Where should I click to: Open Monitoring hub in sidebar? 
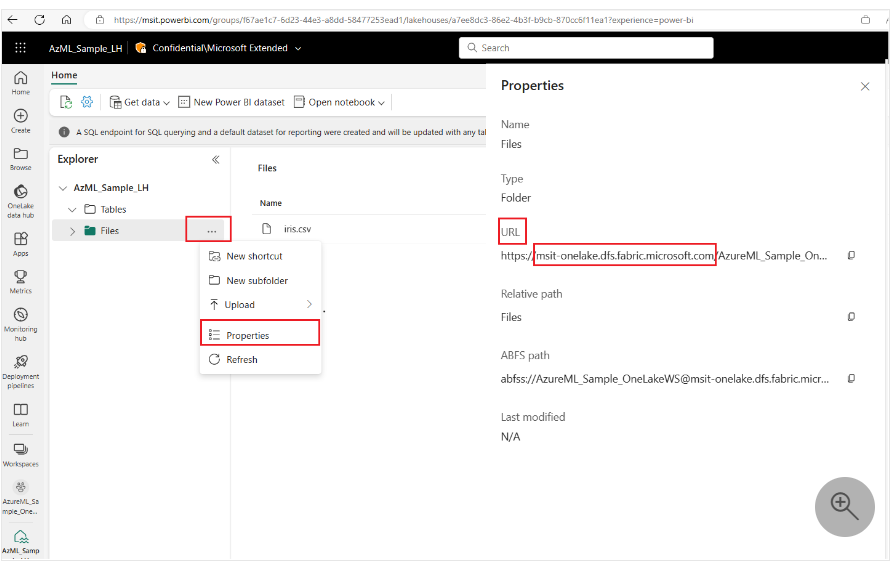21,325
